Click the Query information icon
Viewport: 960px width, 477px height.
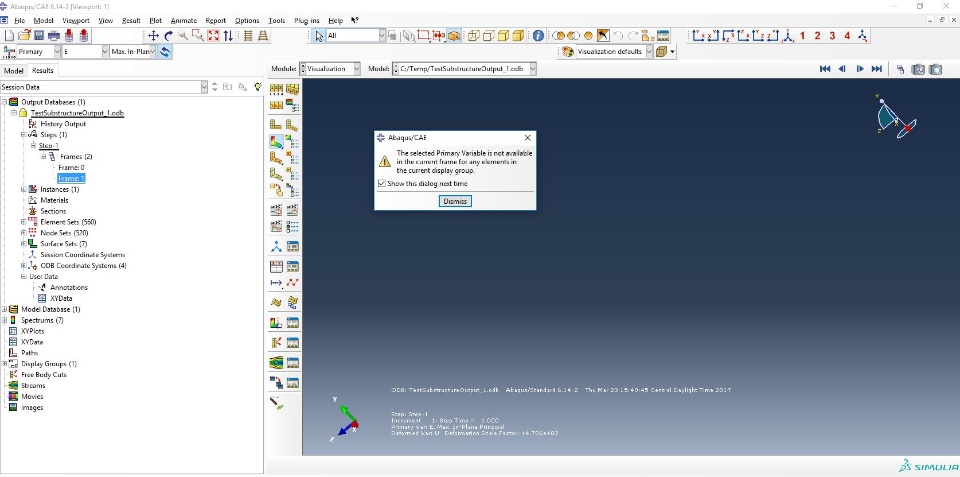538,36
